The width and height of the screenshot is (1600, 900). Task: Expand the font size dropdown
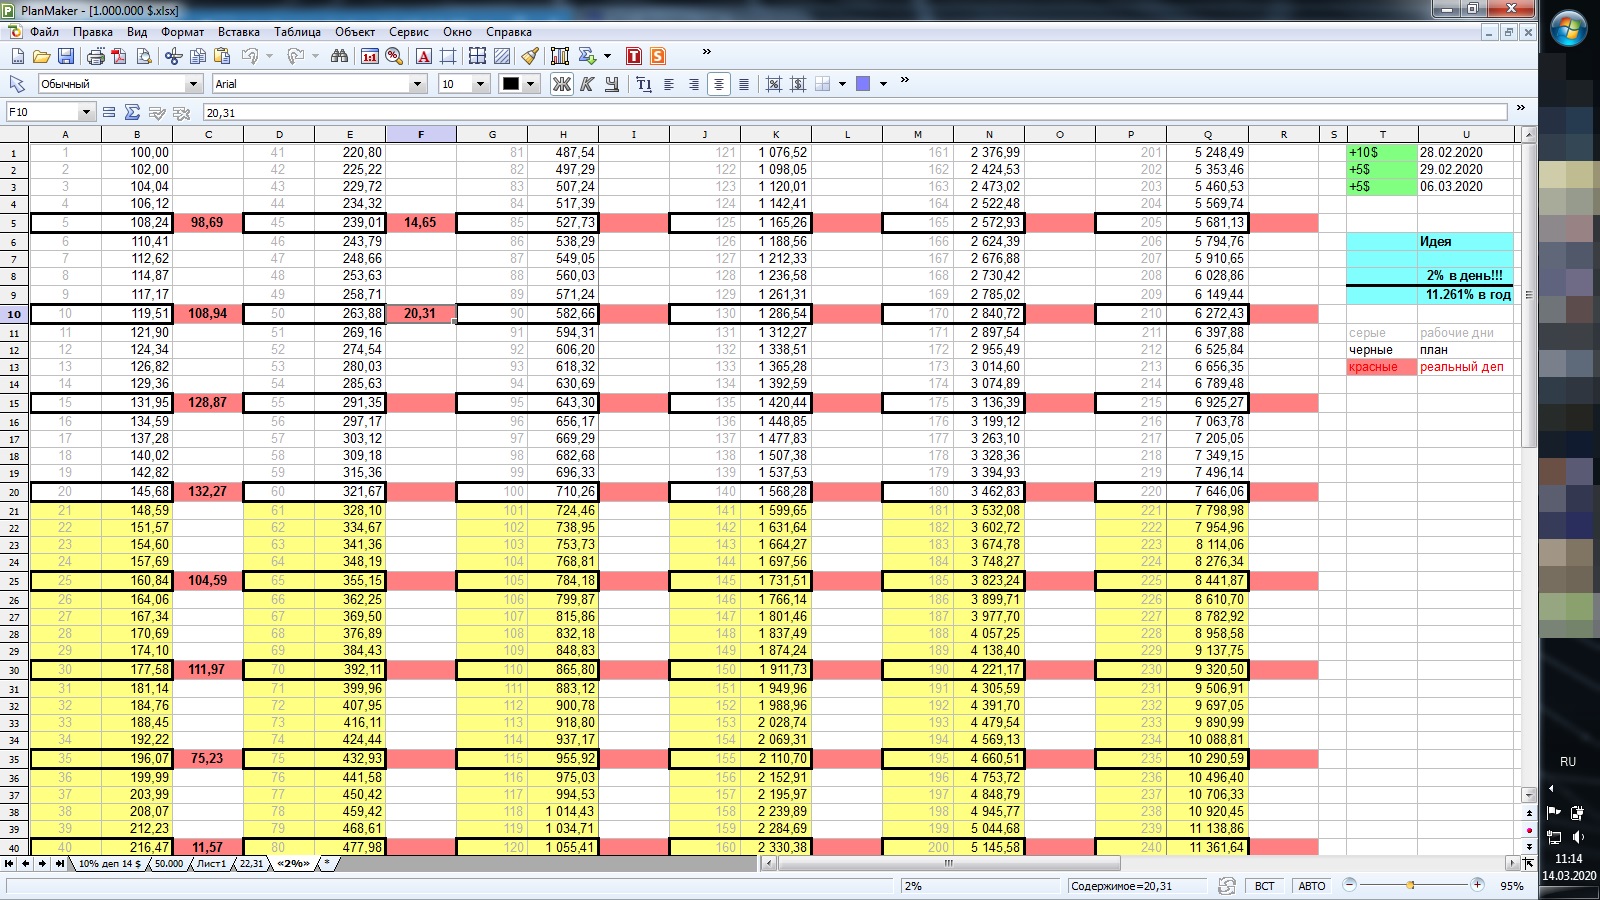point(480,84)
